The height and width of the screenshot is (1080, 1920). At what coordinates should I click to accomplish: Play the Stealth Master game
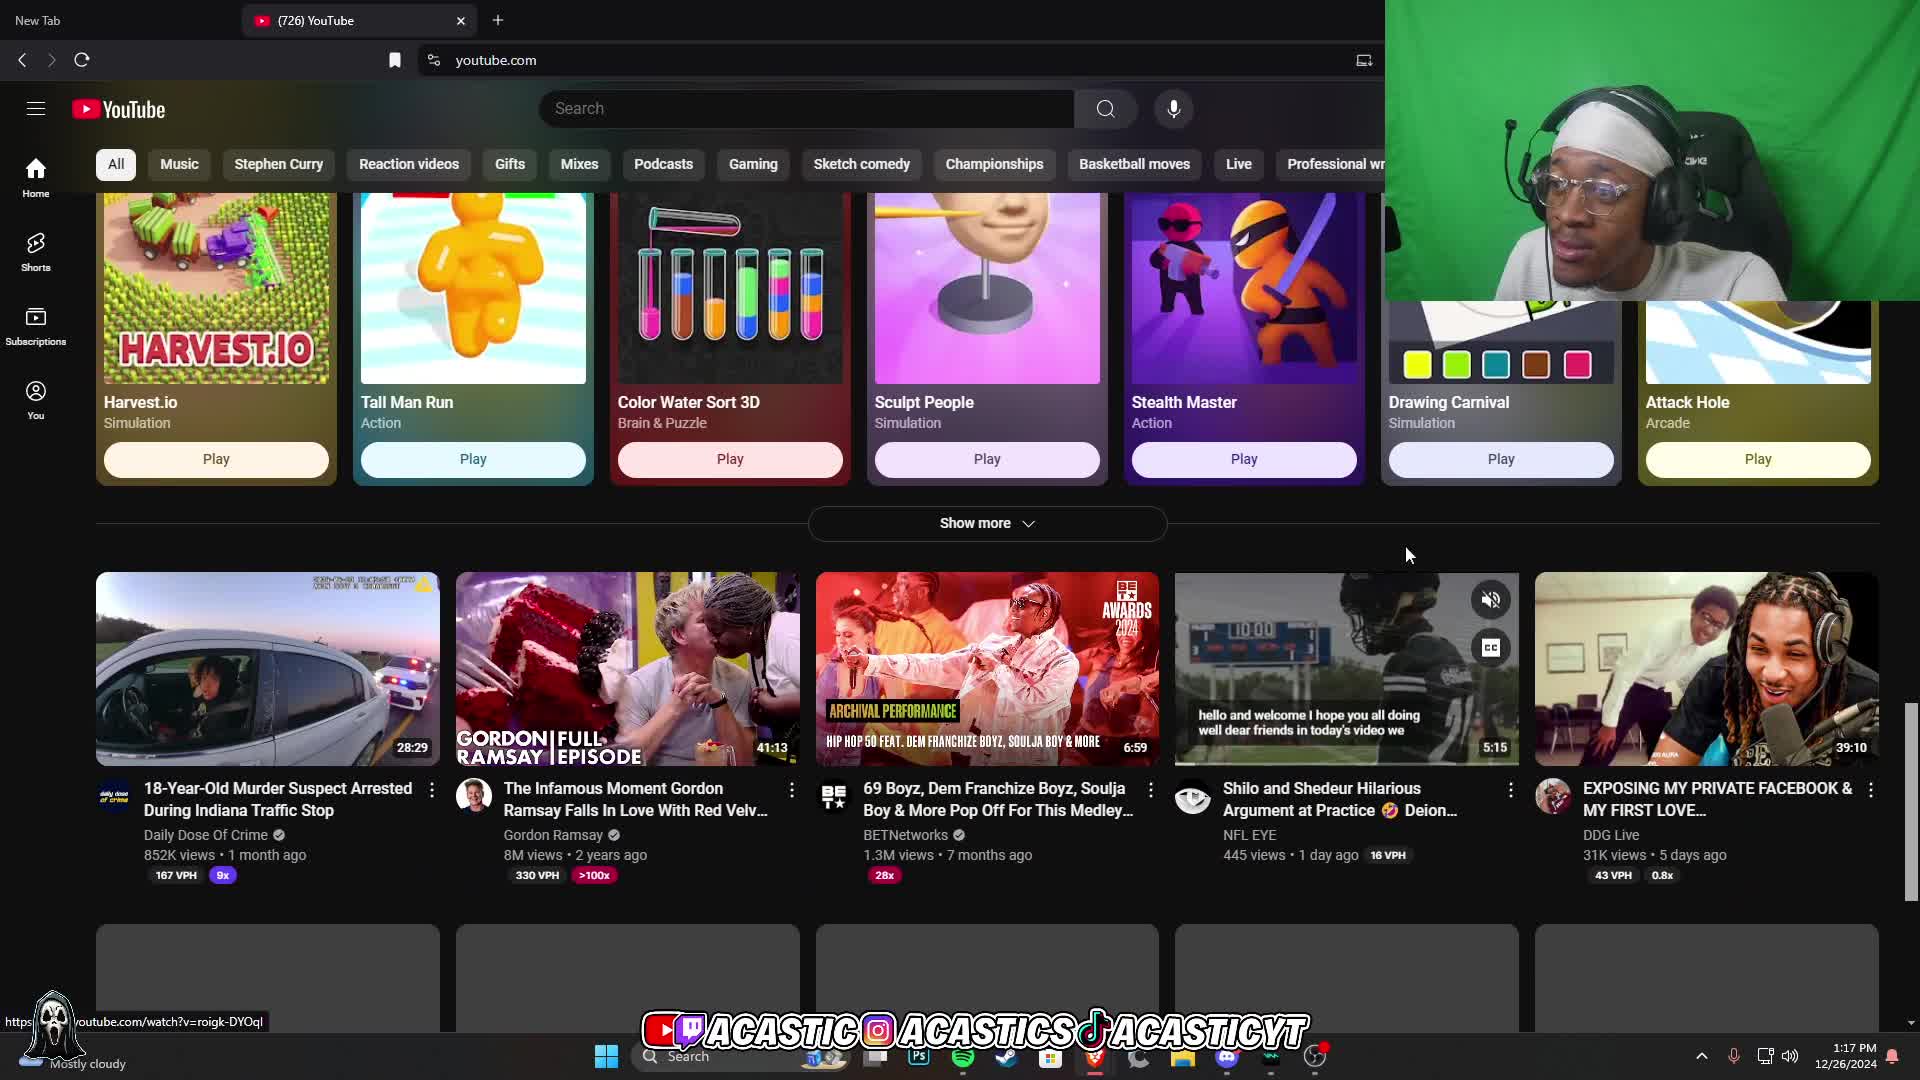coord(1244,460)
